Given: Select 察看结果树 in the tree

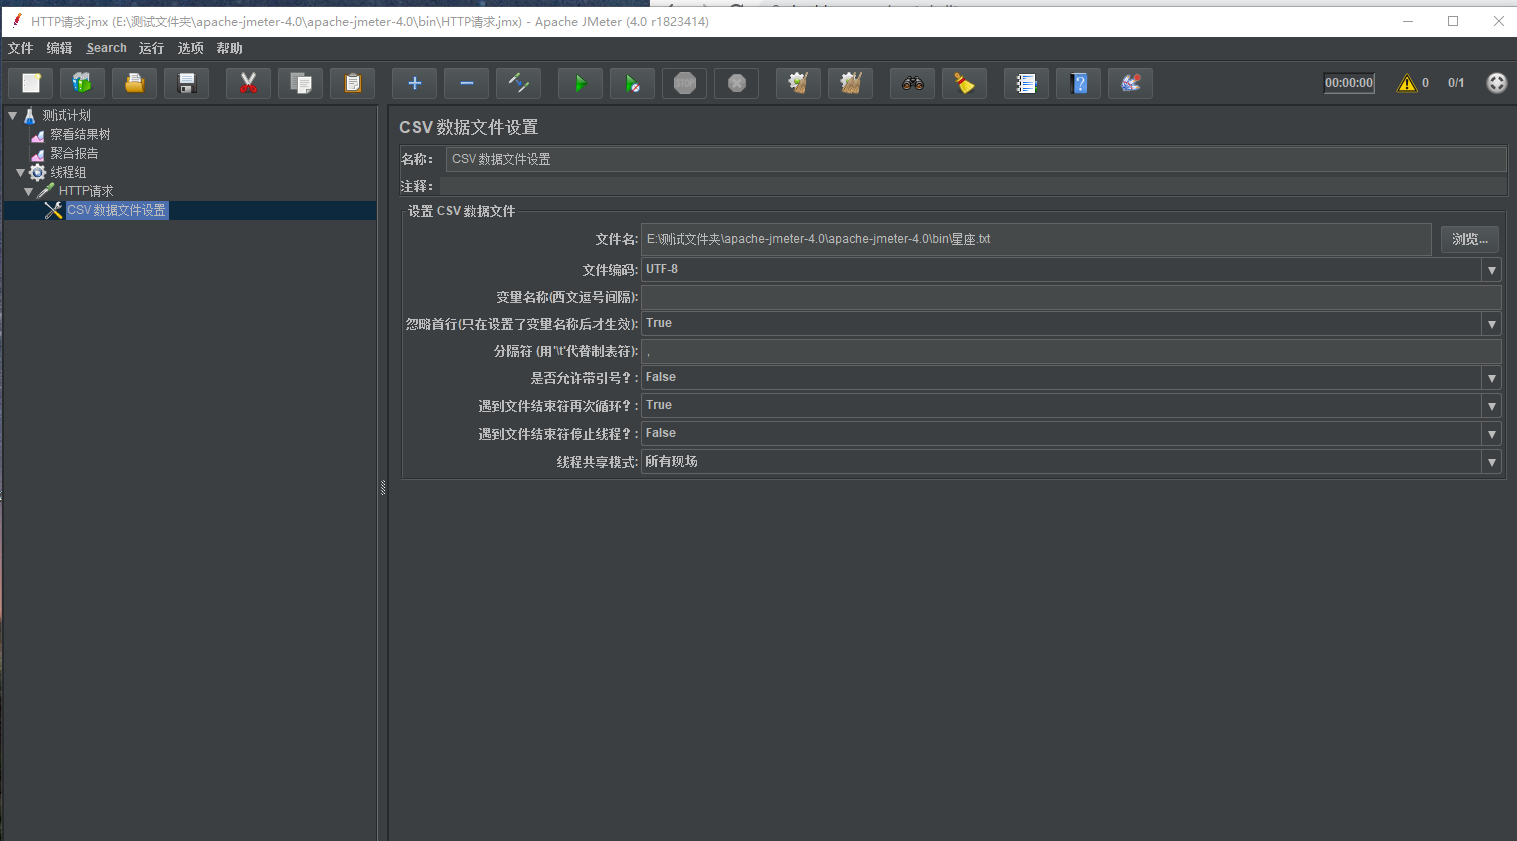Looking at the screenshot, I should [80, 134].
